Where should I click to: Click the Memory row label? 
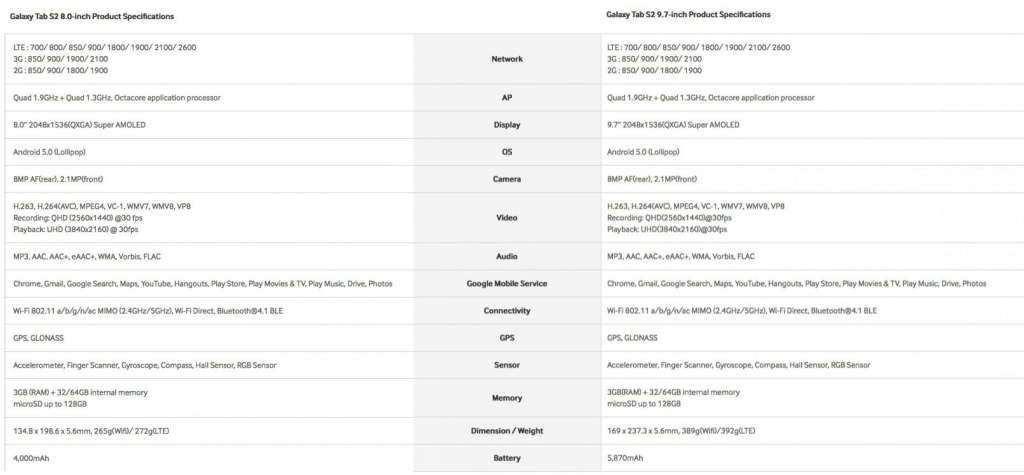coord(507,398)
